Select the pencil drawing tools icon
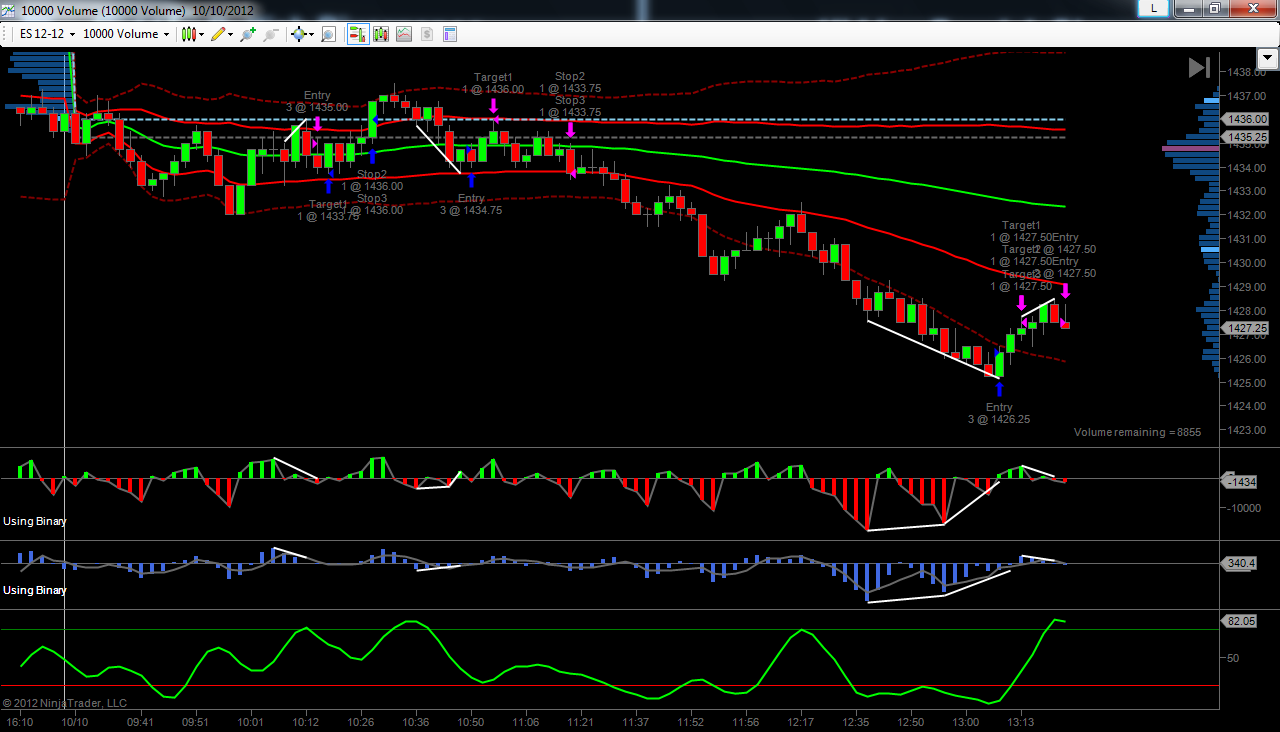The image size is (1280, 732). pyautogui.click(x=218, y=34)
